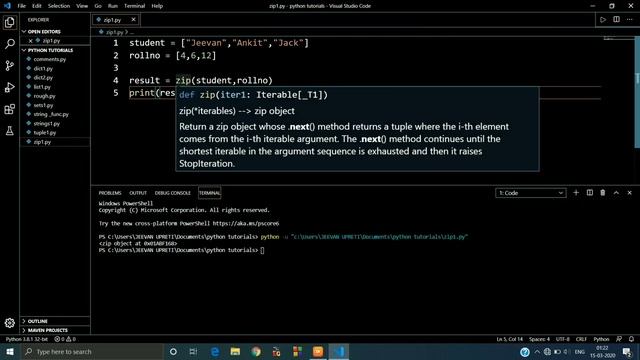
Task: Close zip1.py in Open Editors list
Action: 31,41
